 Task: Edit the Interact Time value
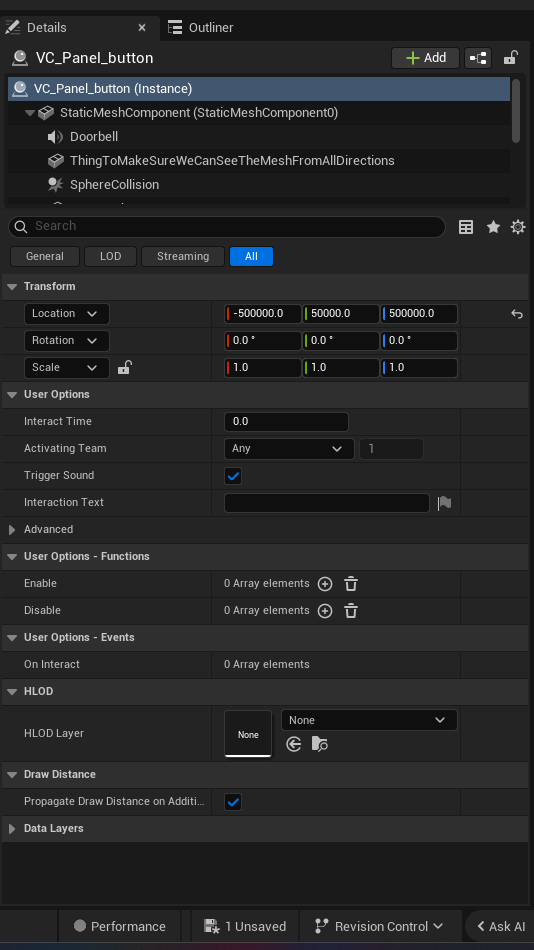pos(286,422)
